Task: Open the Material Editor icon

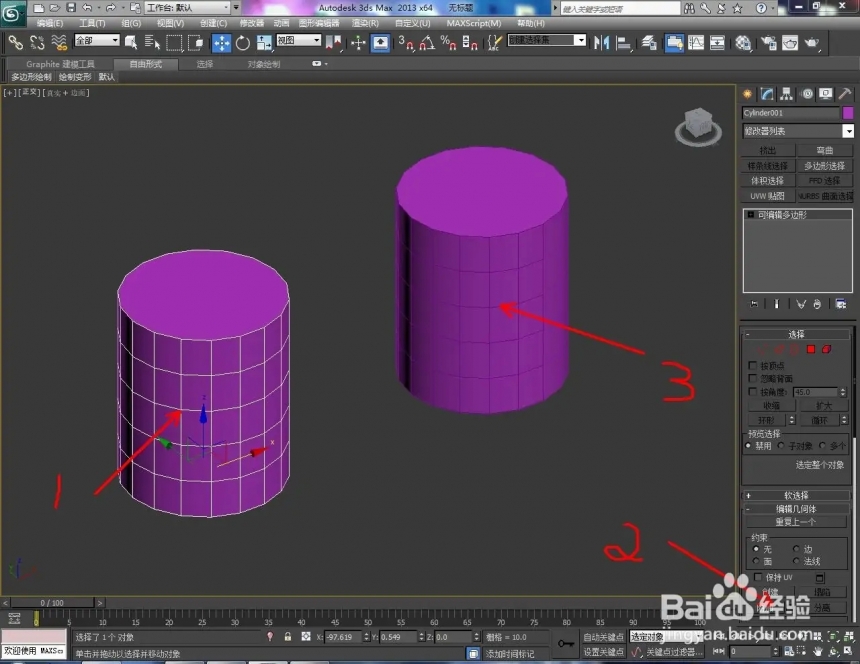Action: (x=743, y=42)
